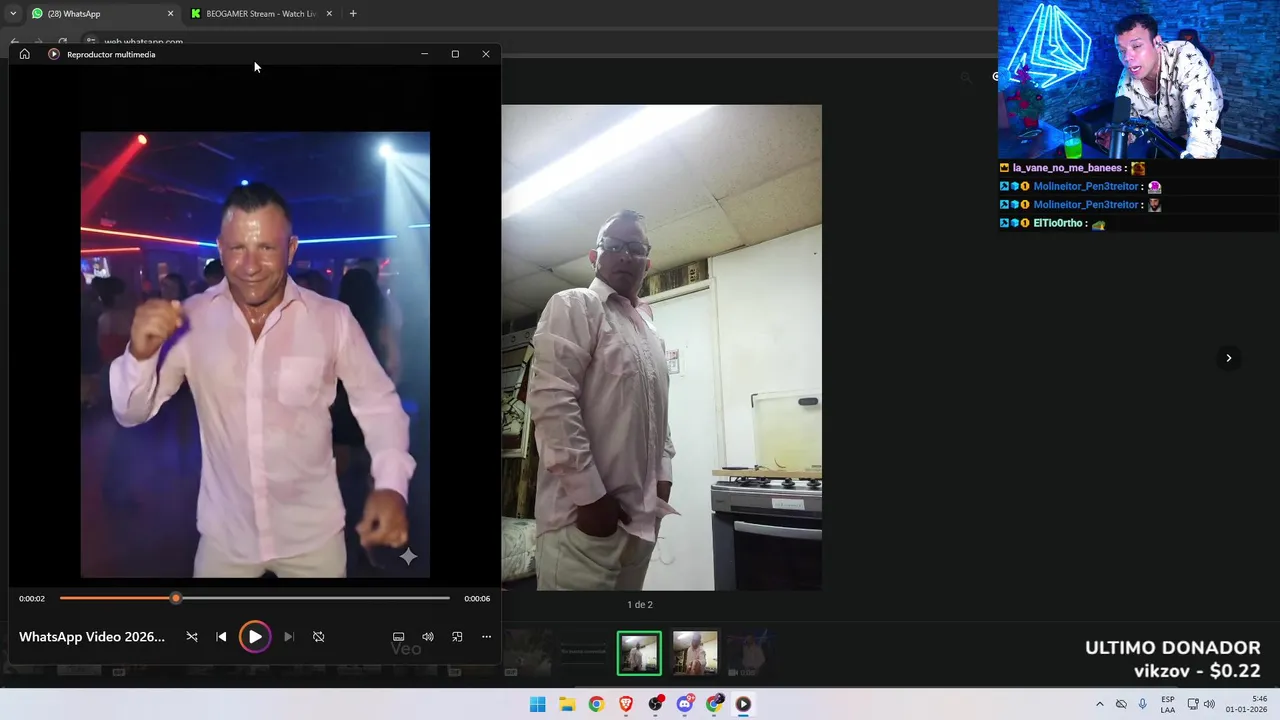Click the '1 de 2' photo counter
The width and height of the screenshot is (1280, 720).
(640, 605)
